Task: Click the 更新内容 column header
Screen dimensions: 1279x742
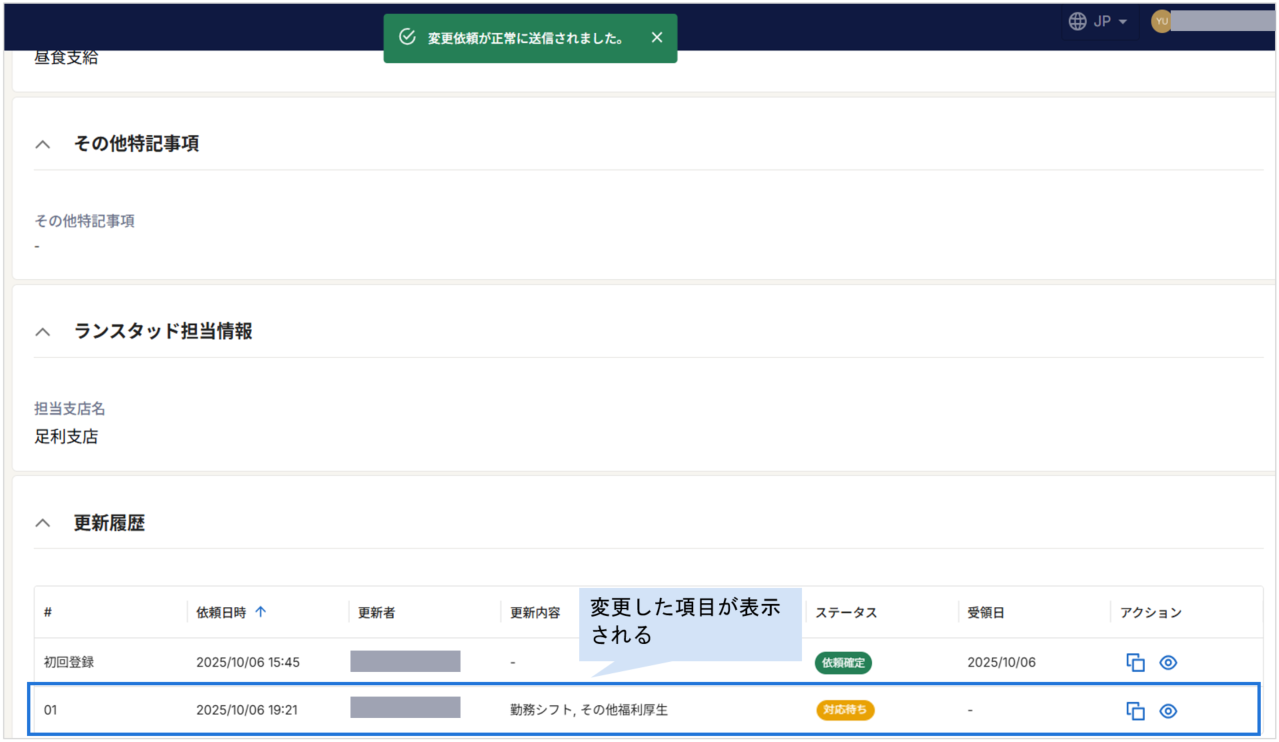Action: [x=535, y=613]
